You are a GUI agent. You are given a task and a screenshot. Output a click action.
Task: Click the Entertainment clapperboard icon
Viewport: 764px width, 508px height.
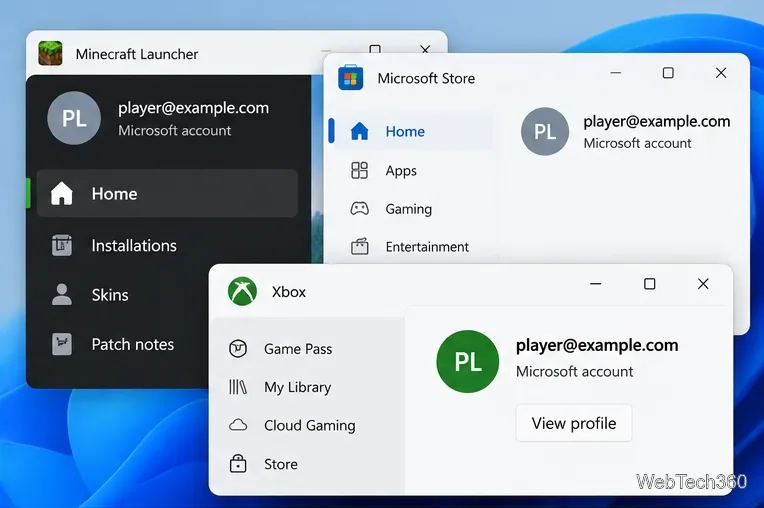[360, 246]
